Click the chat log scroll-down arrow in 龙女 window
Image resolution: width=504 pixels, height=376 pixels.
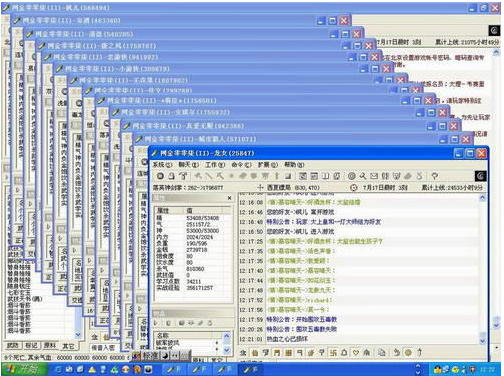click(483, 341)
